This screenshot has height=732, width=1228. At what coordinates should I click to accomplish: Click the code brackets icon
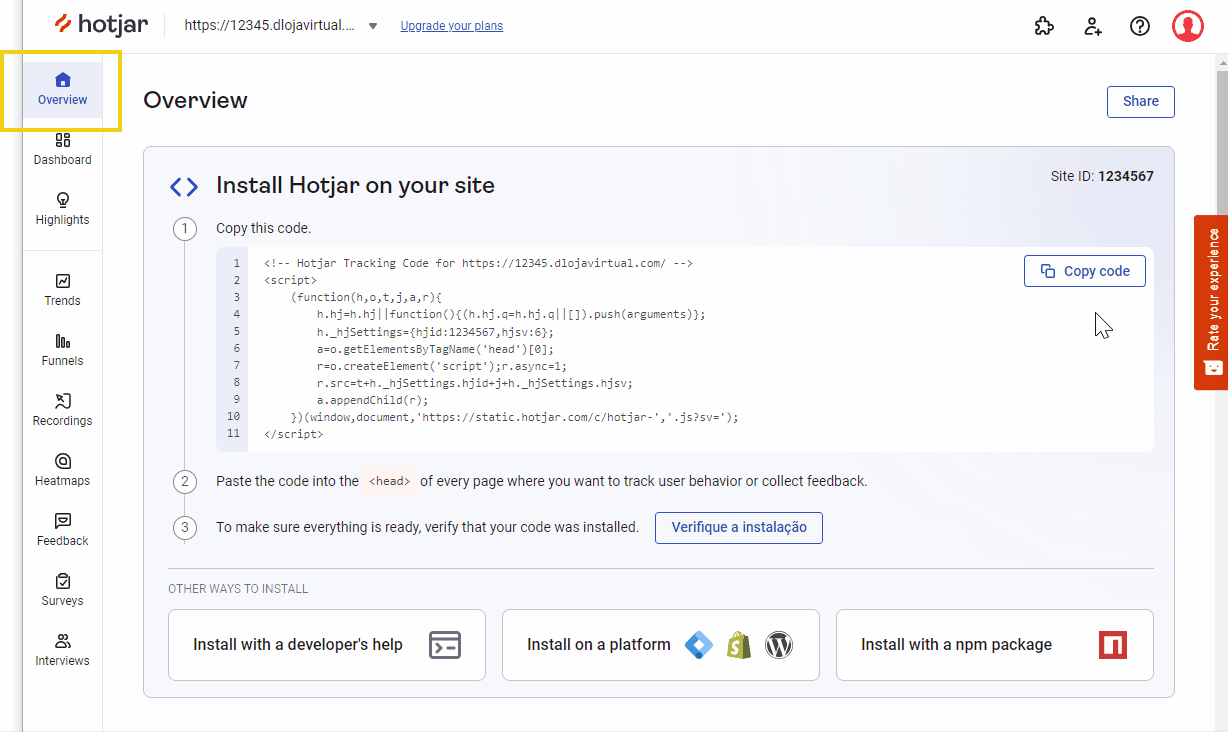(184, 187)
